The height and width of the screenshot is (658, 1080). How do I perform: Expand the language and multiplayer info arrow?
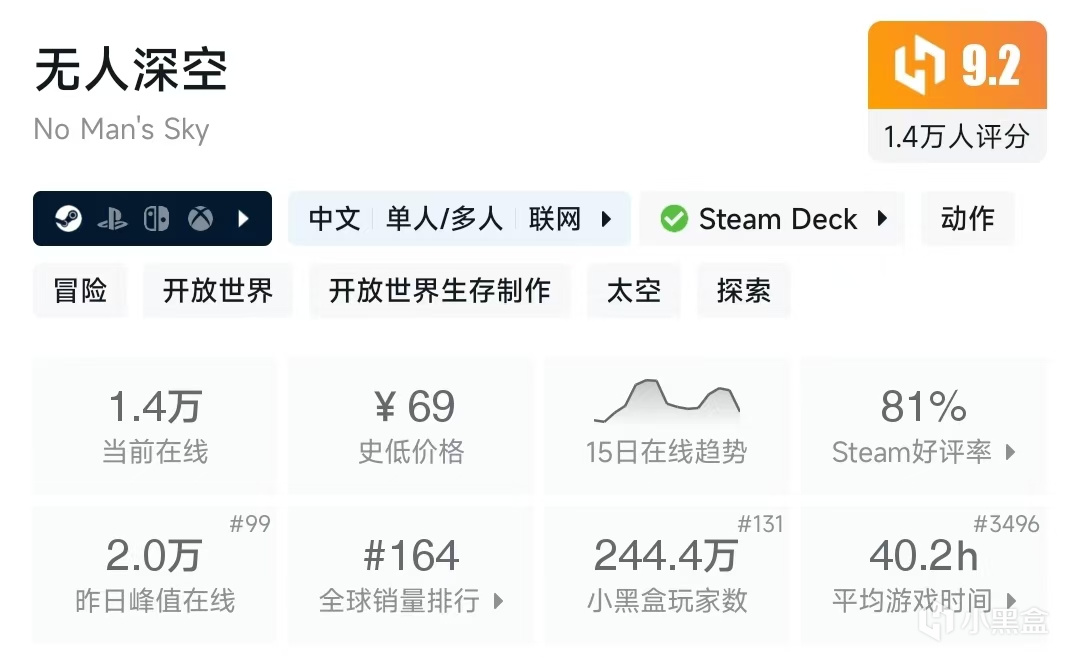click(606, 219)
